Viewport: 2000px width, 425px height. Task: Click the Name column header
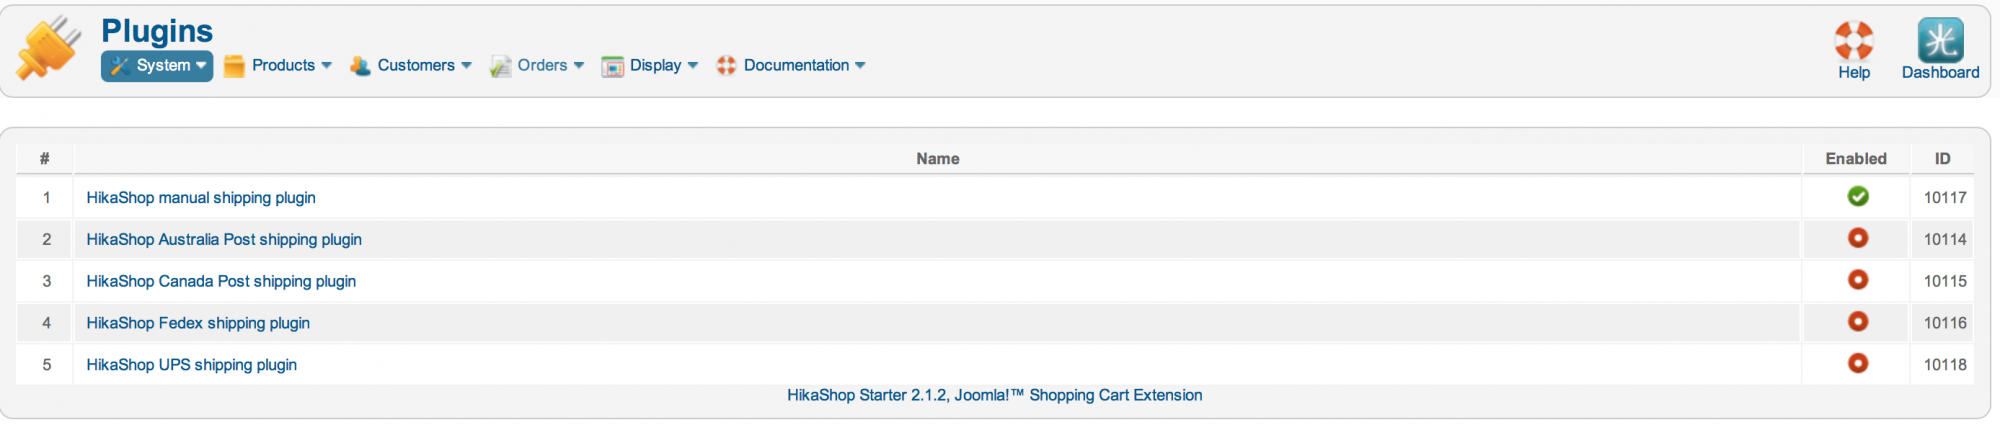(938, 158)
